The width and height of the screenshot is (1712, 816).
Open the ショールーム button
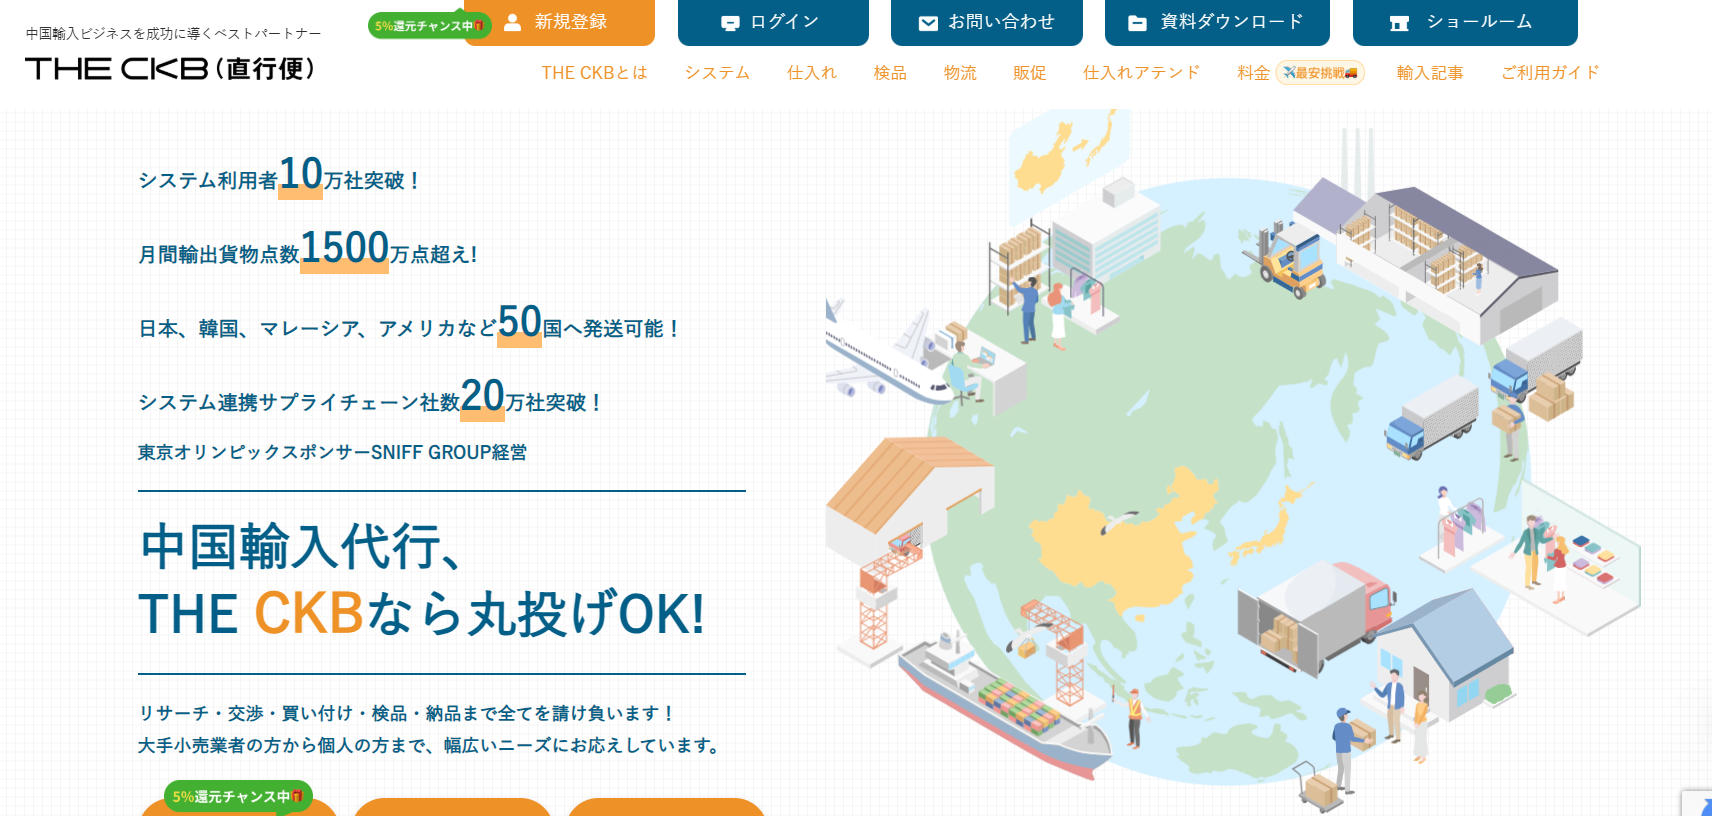click(x=1465, y=22)
